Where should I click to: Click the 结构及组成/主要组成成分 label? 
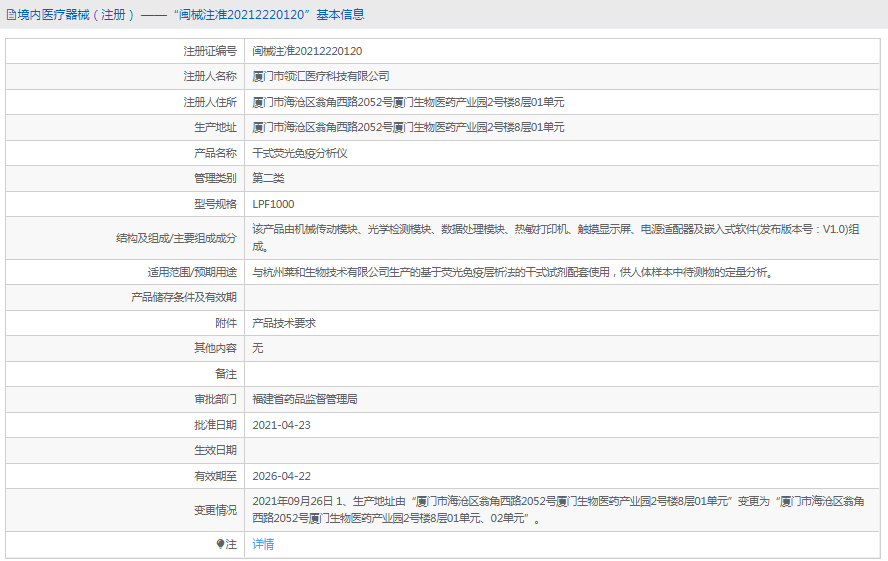176,238
